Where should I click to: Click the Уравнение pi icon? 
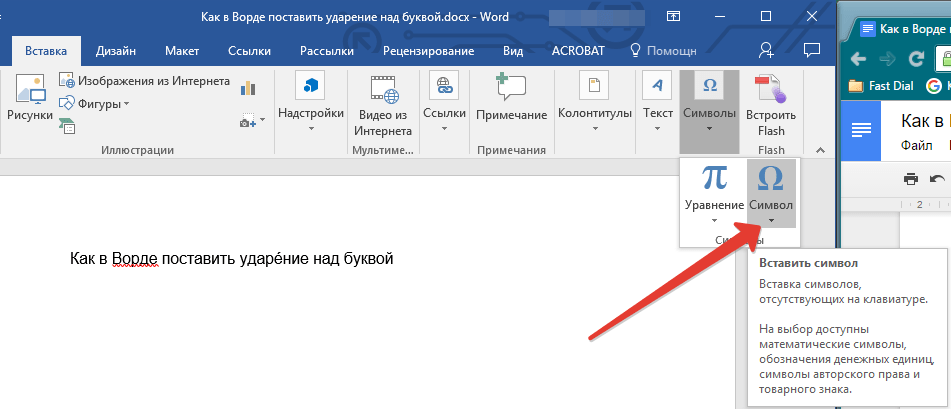(713, 178)
